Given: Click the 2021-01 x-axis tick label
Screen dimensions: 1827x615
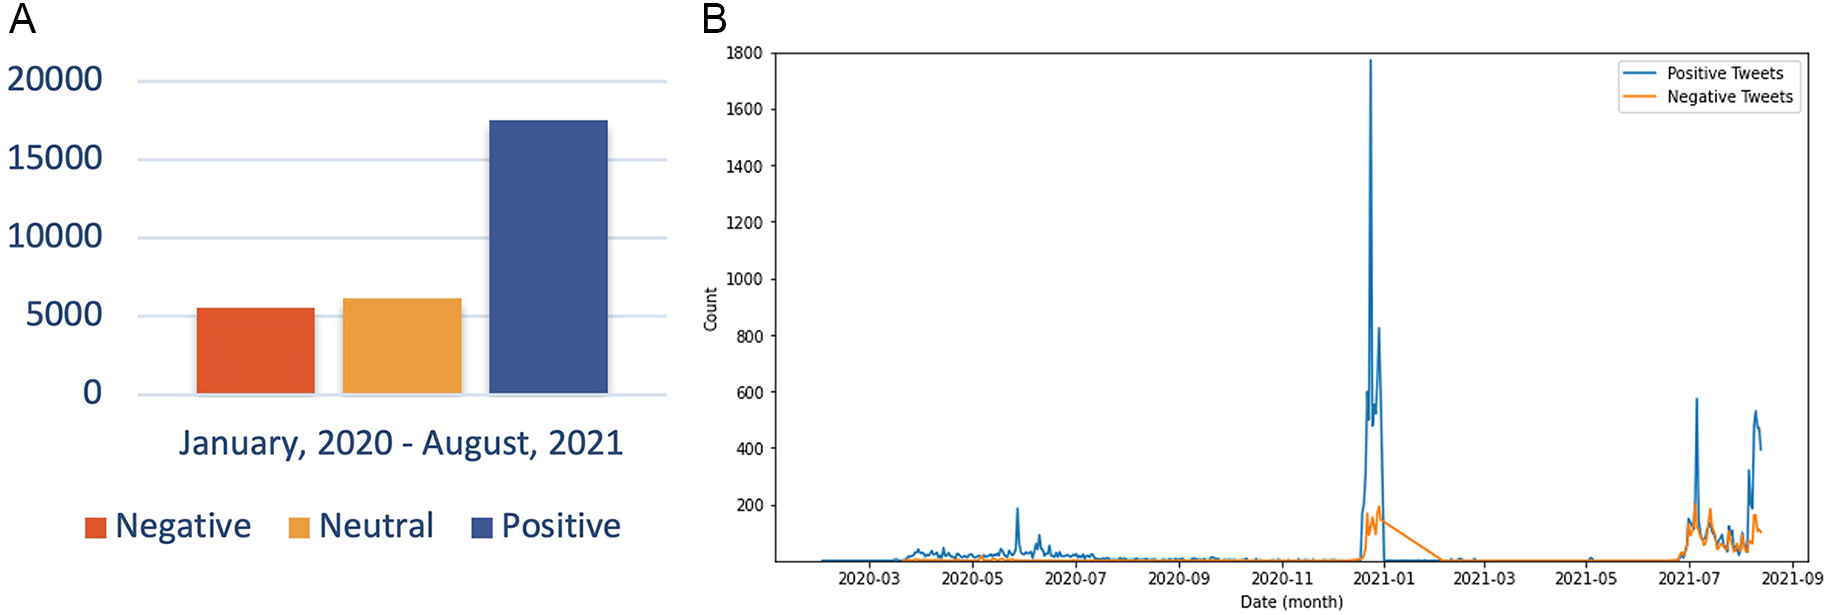Looking at the screenshot, I should [1384, 579].
